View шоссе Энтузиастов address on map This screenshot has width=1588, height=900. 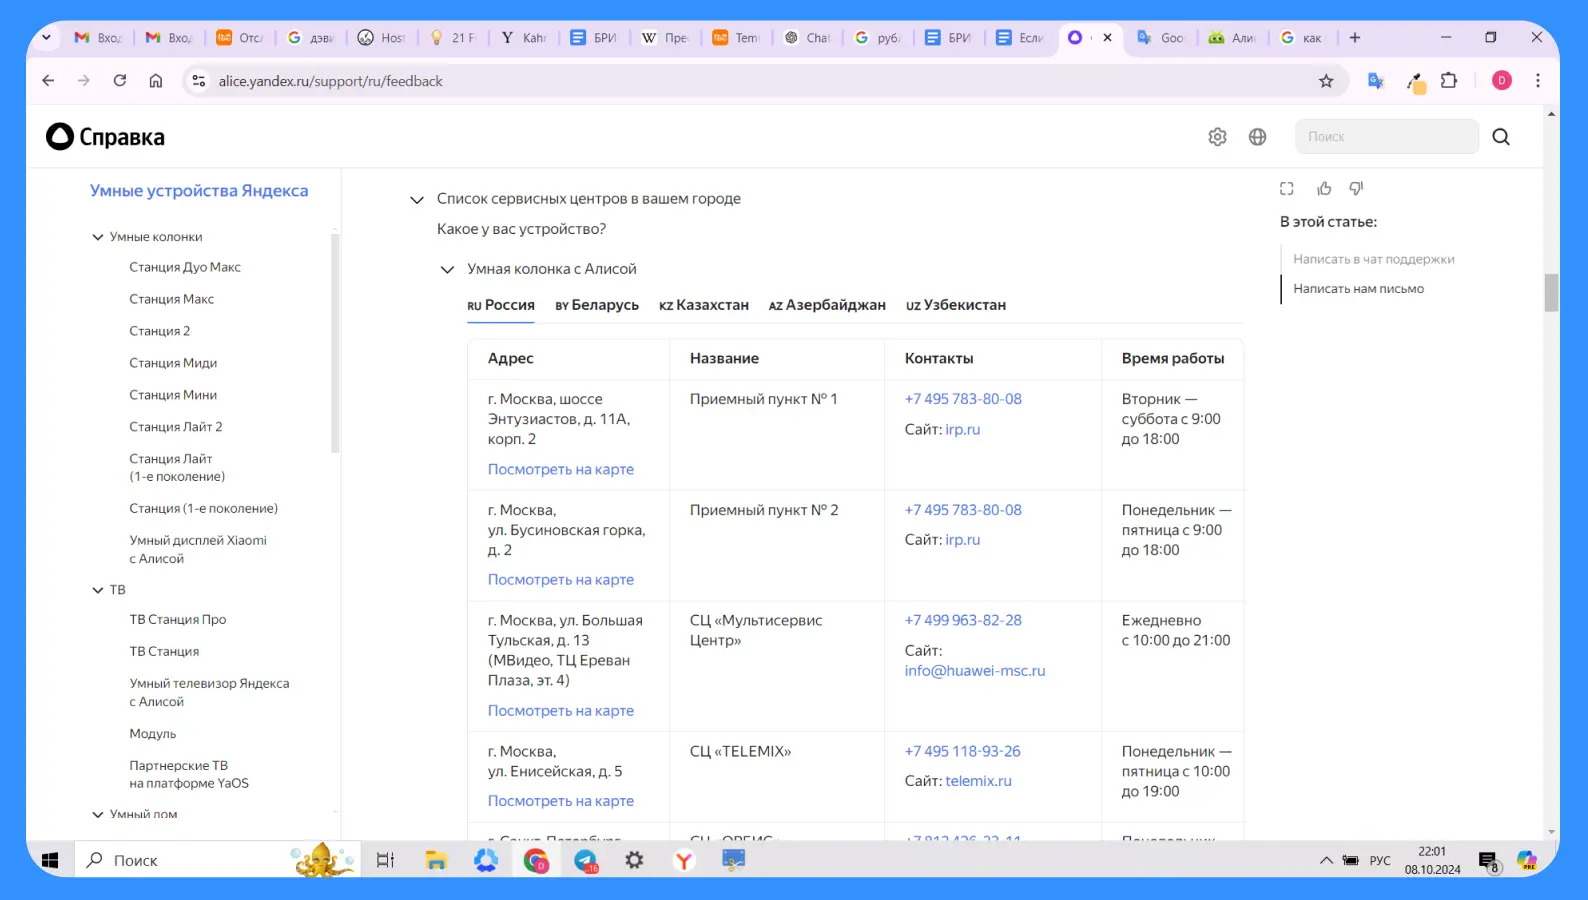(x=561, y=469)
